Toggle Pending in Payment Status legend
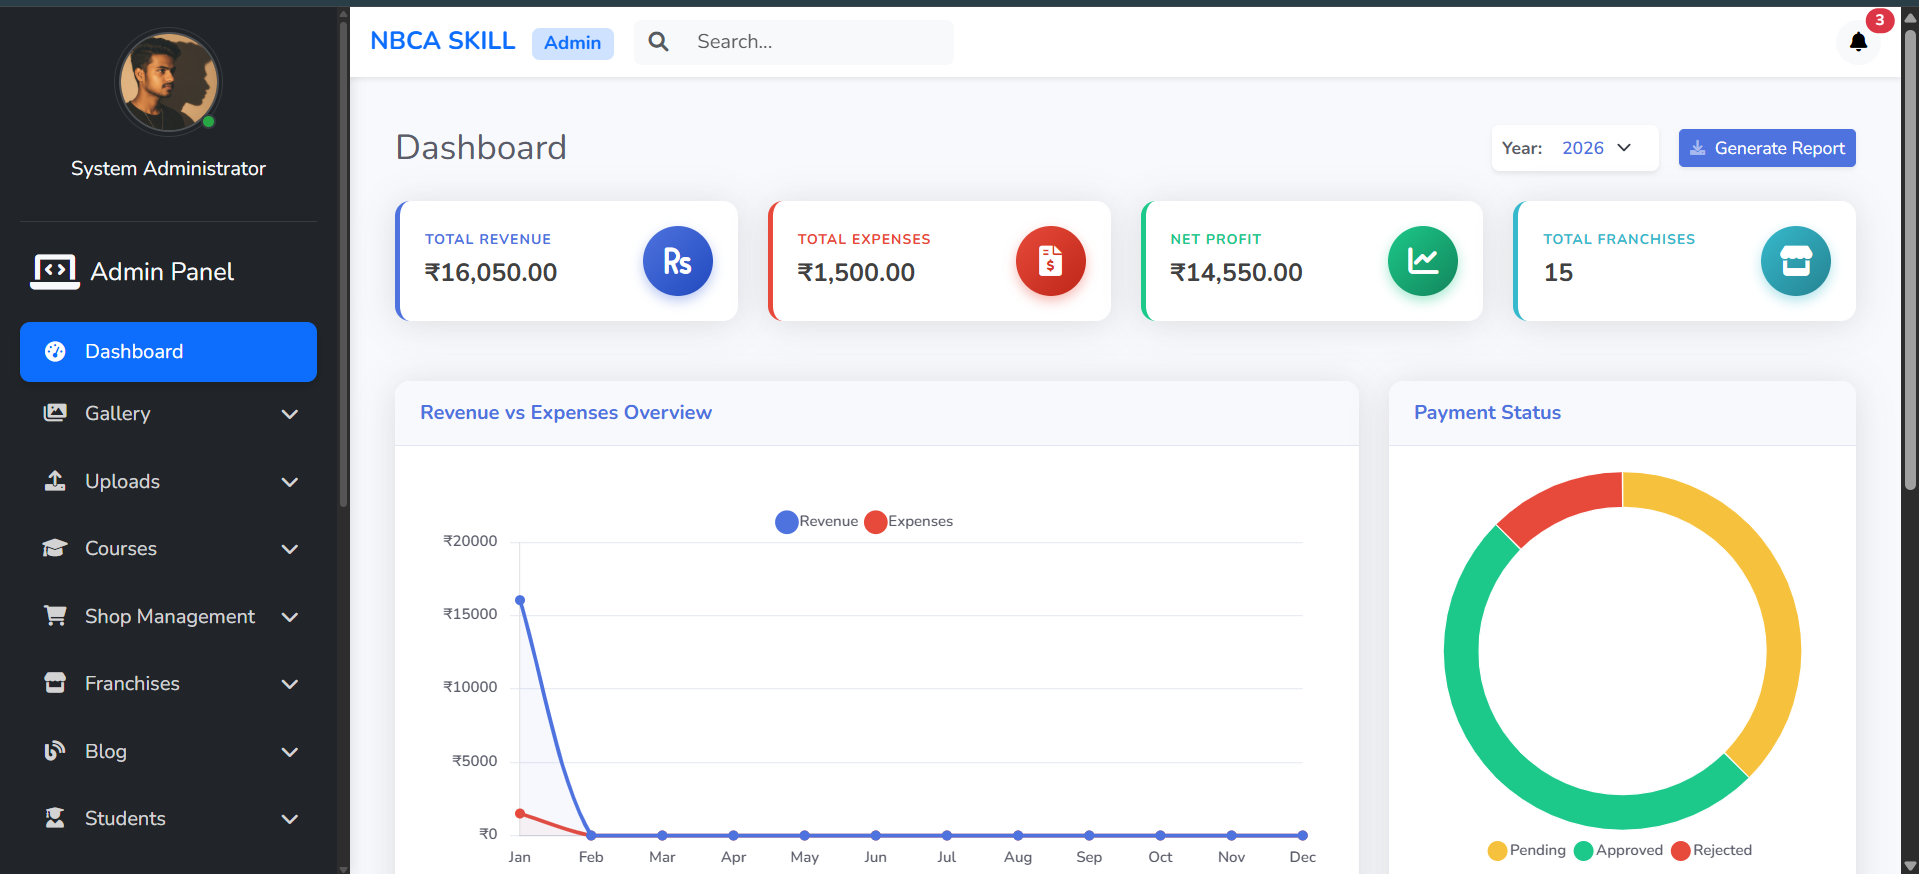 pos(1526,850)
